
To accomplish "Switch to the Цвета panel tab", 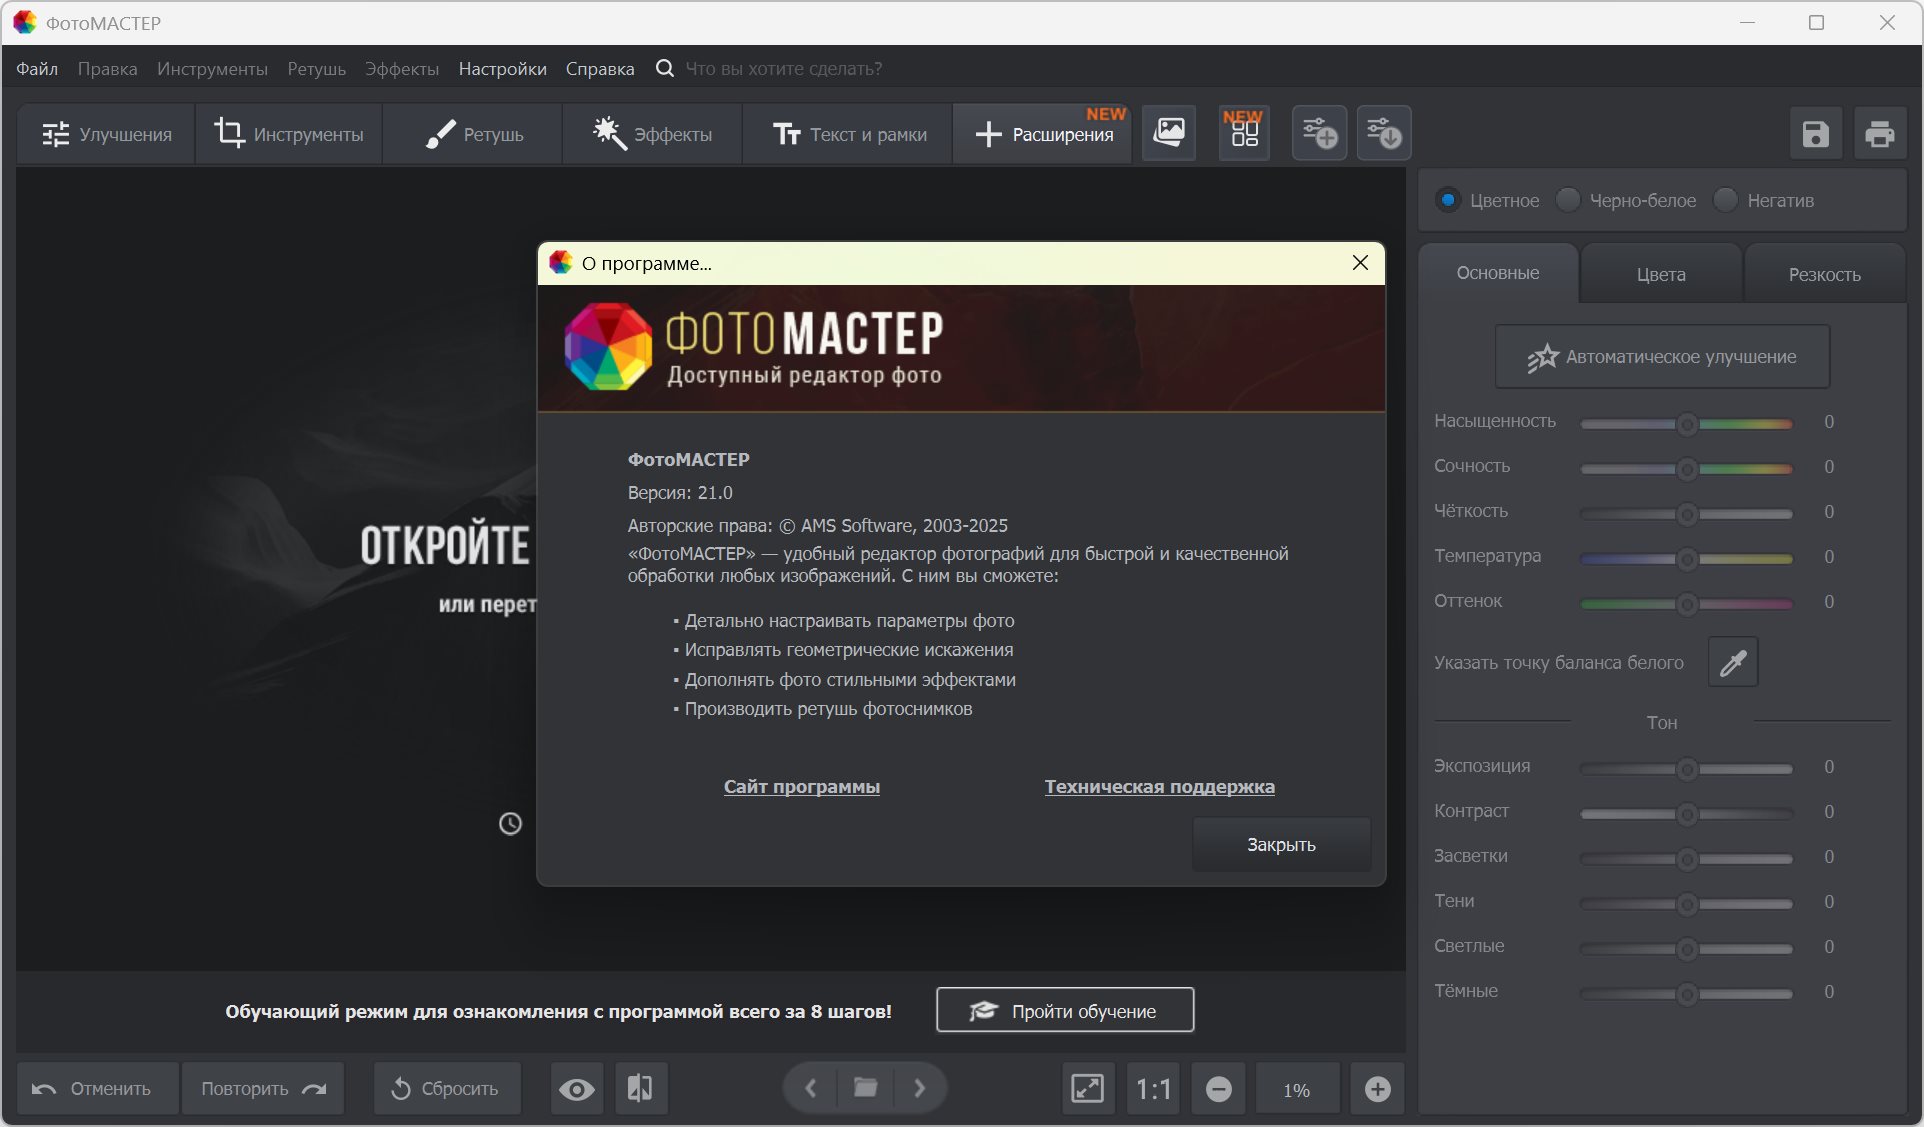I will (x=1661, y=274).
